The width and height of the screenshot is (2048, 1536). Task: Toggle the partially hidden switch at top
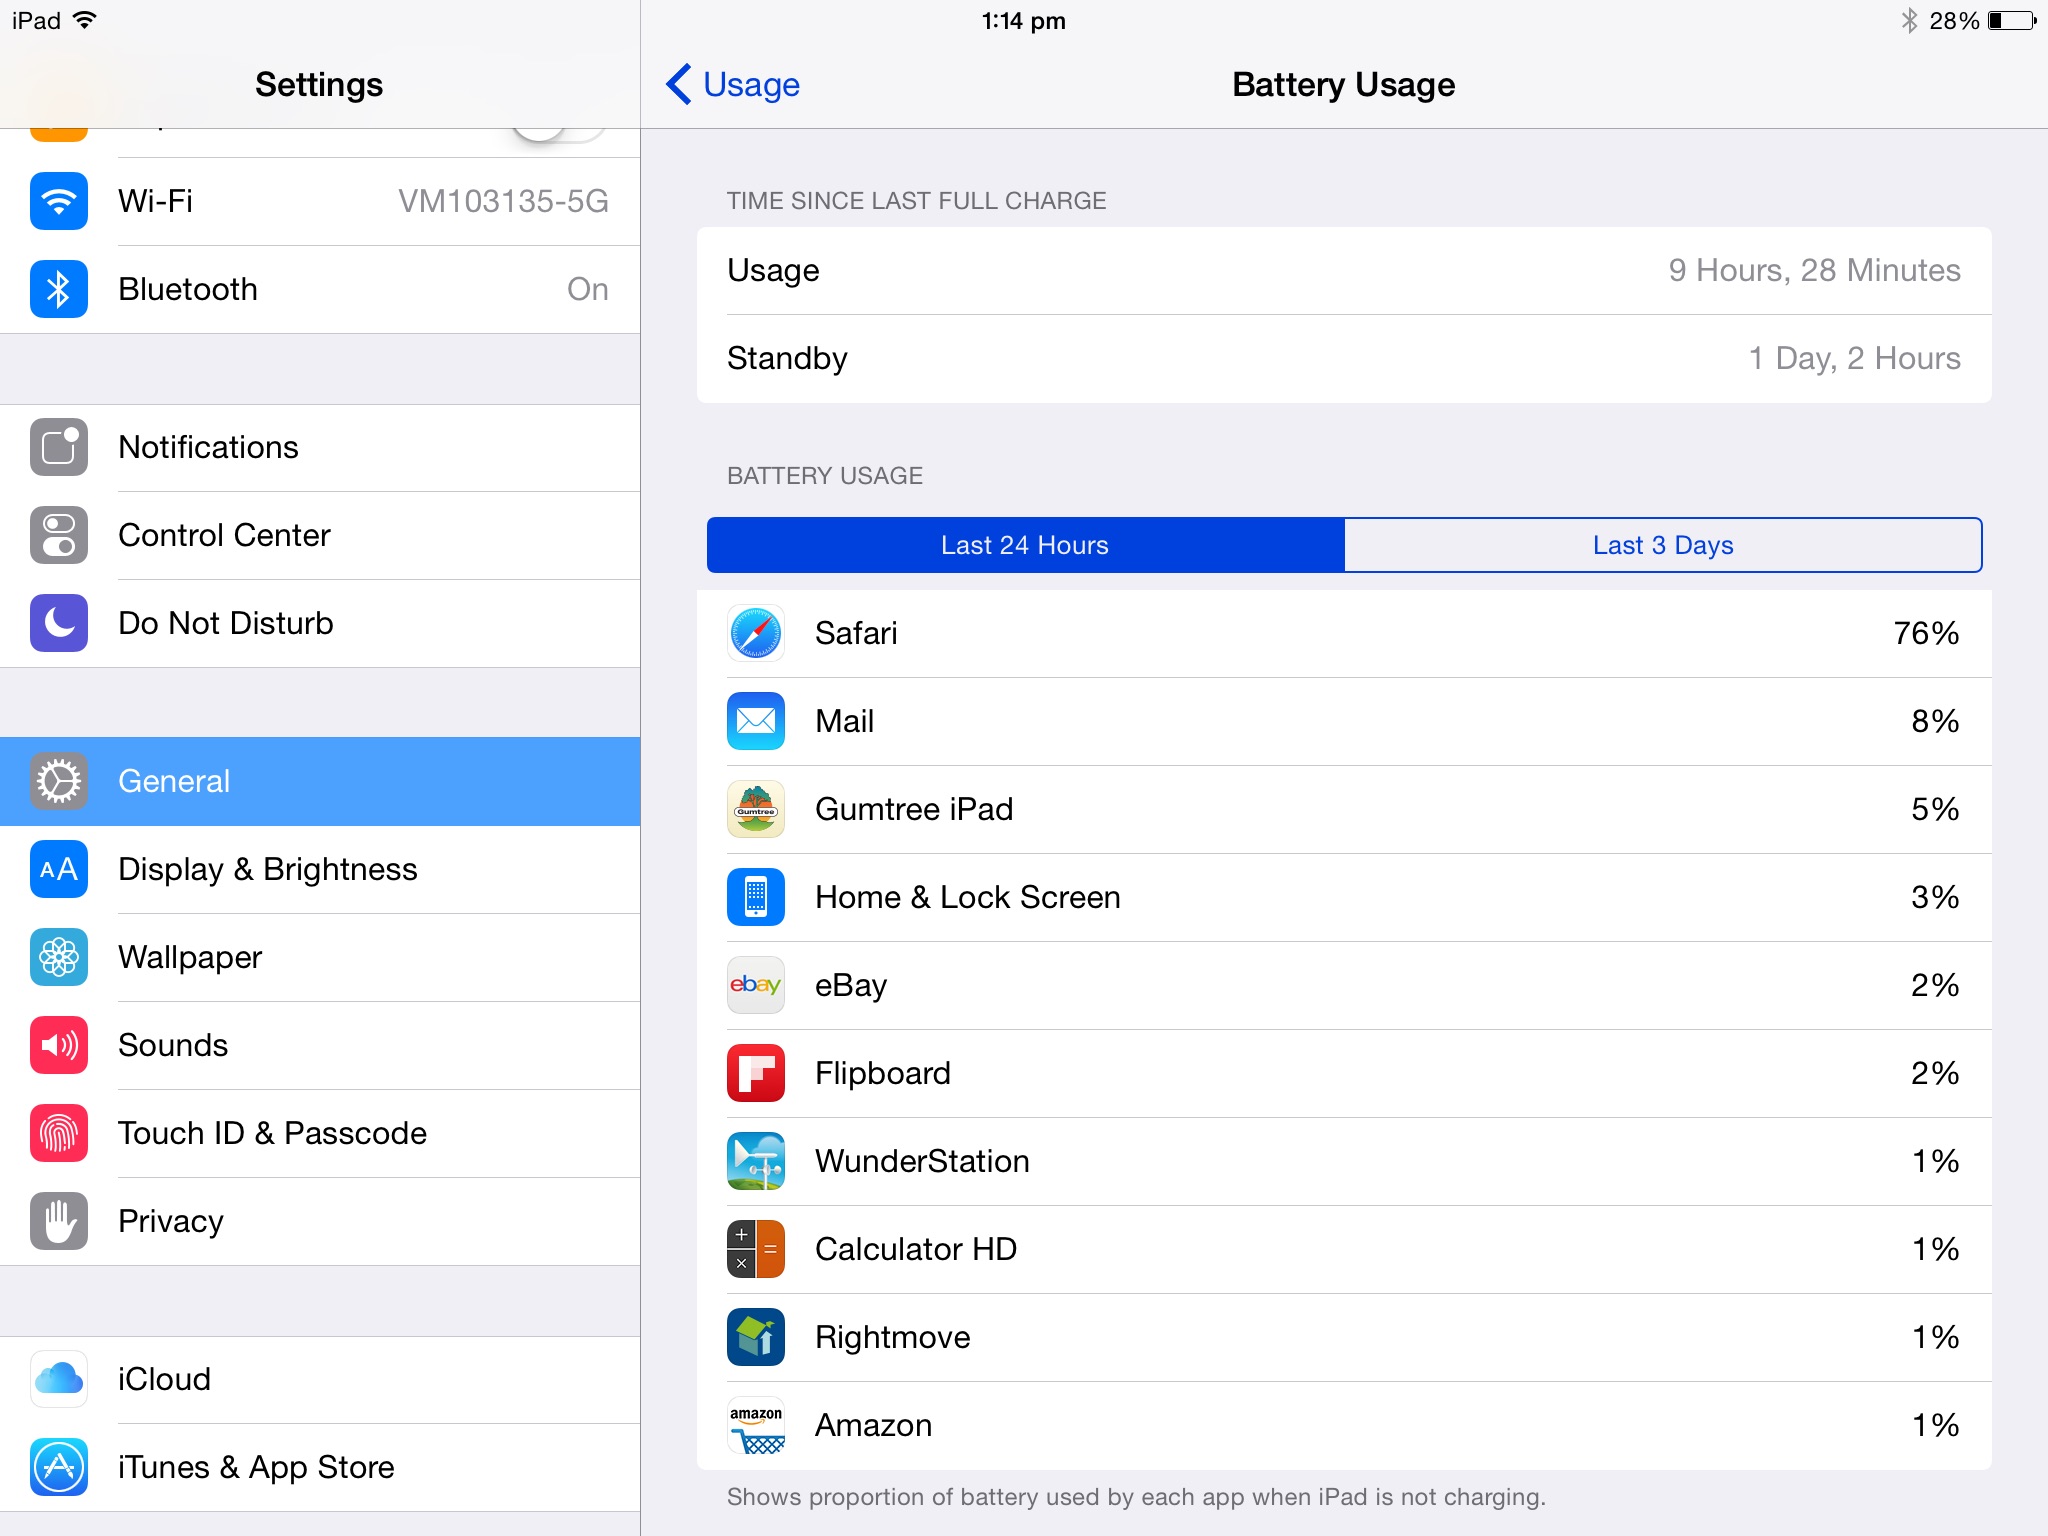click(557, 134)
